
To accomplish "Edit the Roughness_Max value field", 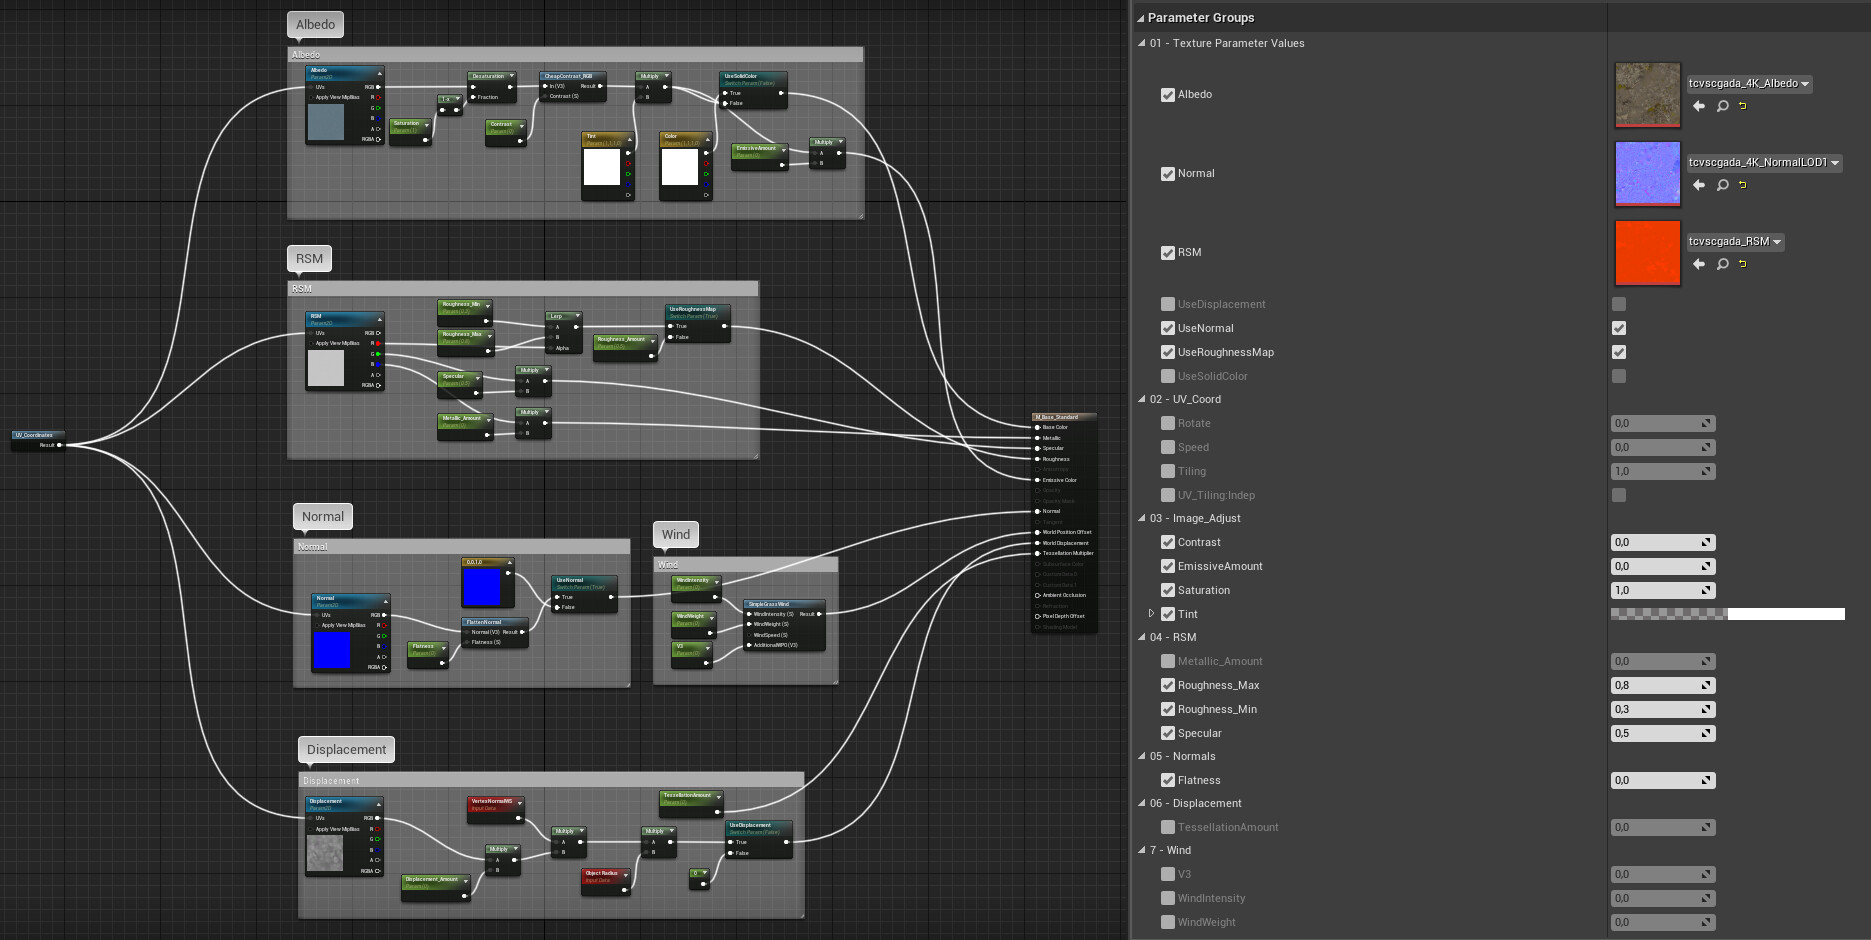I will pyautogui.click(x=1663, y=685).
